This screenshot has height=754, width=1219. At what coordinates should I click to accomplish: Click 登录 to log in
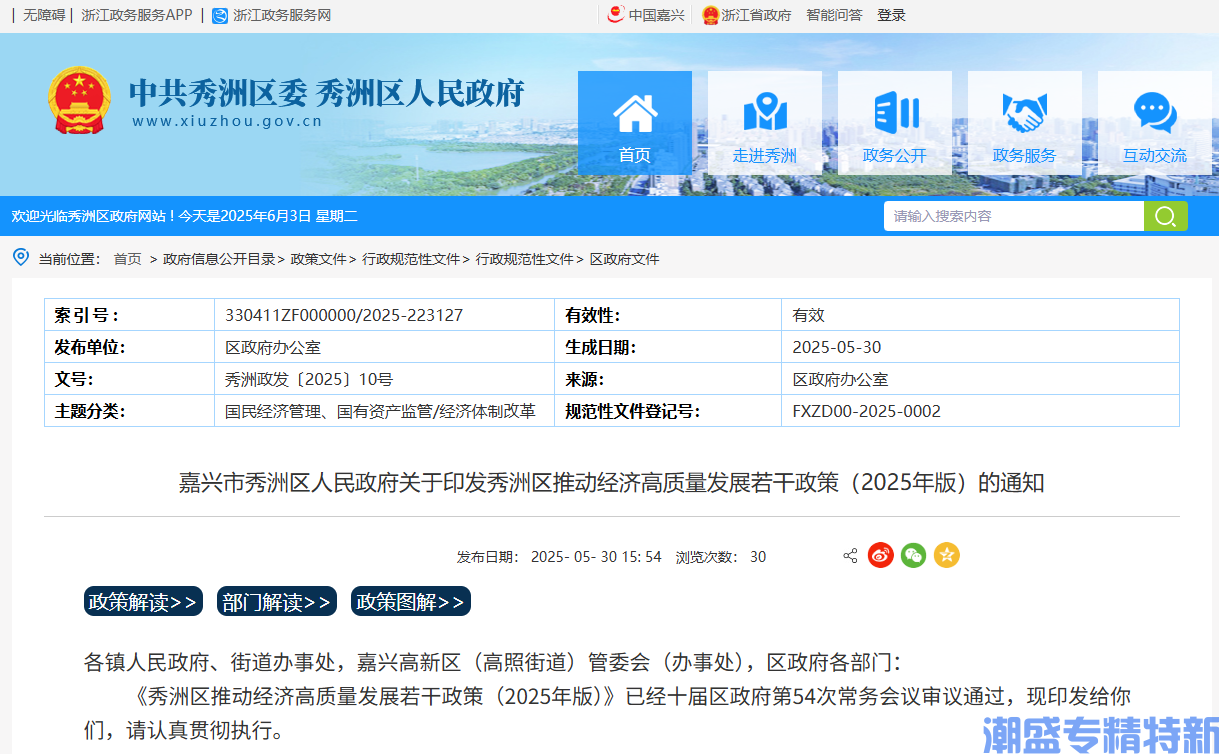891,15
